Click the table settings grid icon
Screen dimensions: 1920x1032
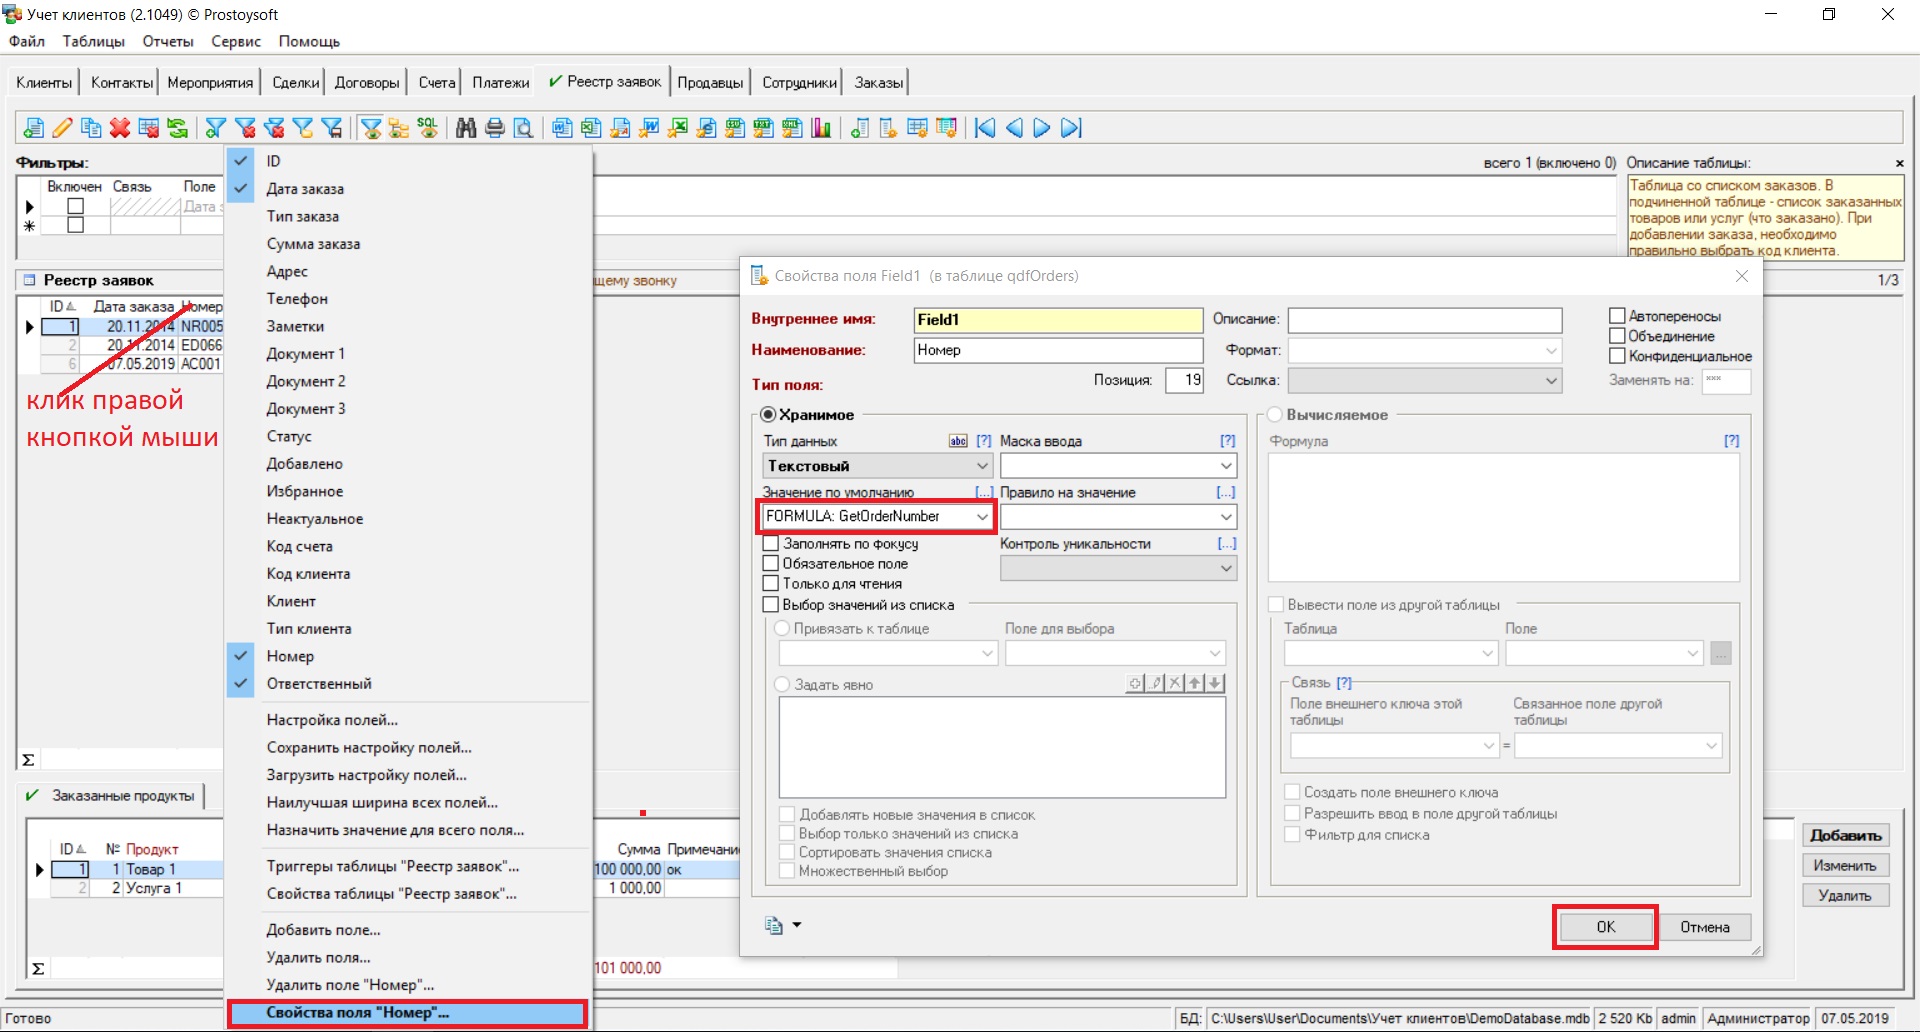917,128
